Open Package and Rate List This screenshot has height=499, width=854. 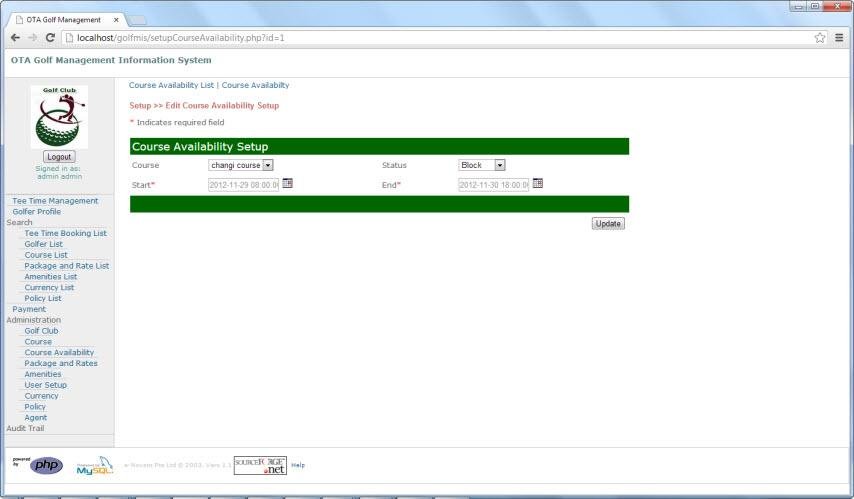point(66,266)
